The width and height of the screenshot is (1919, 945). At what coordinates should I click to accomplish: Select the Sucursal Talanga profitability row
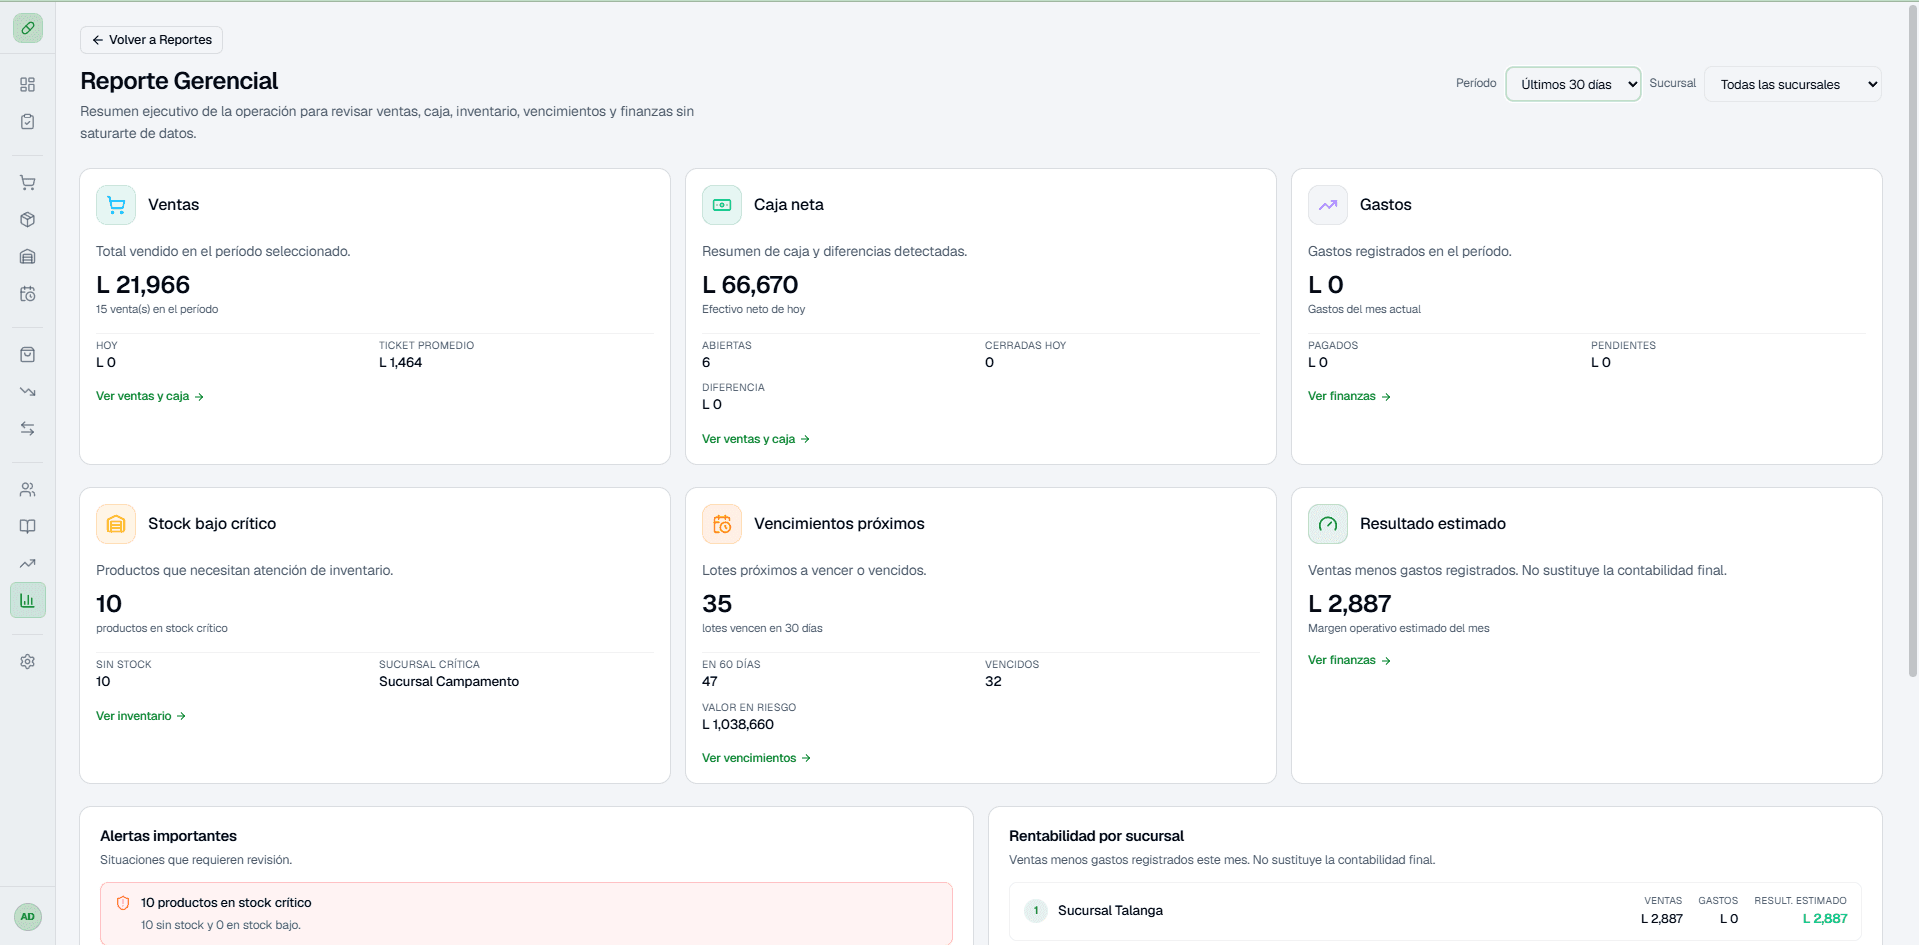tap(1435, 911)
